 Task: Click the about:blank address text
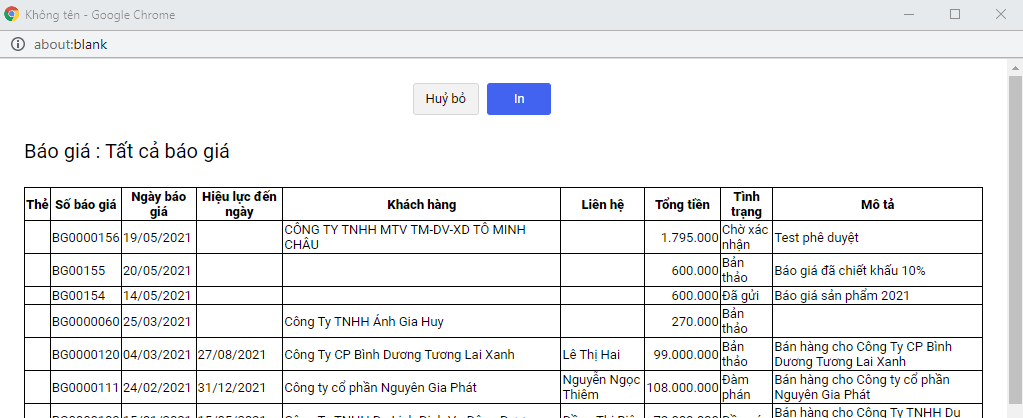pyautogui.click(x=70, y=44)
